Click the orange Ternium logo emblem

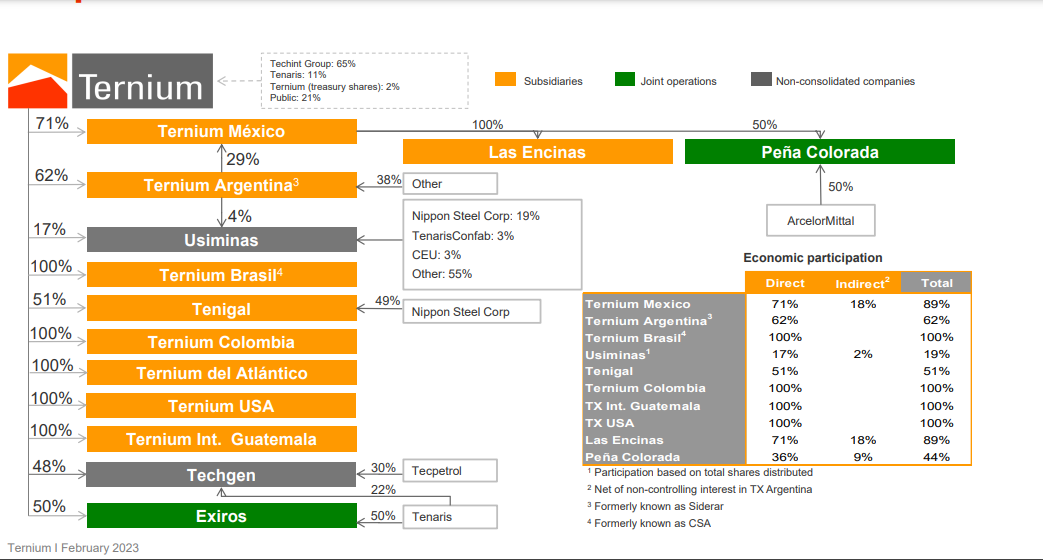point(39,82)
